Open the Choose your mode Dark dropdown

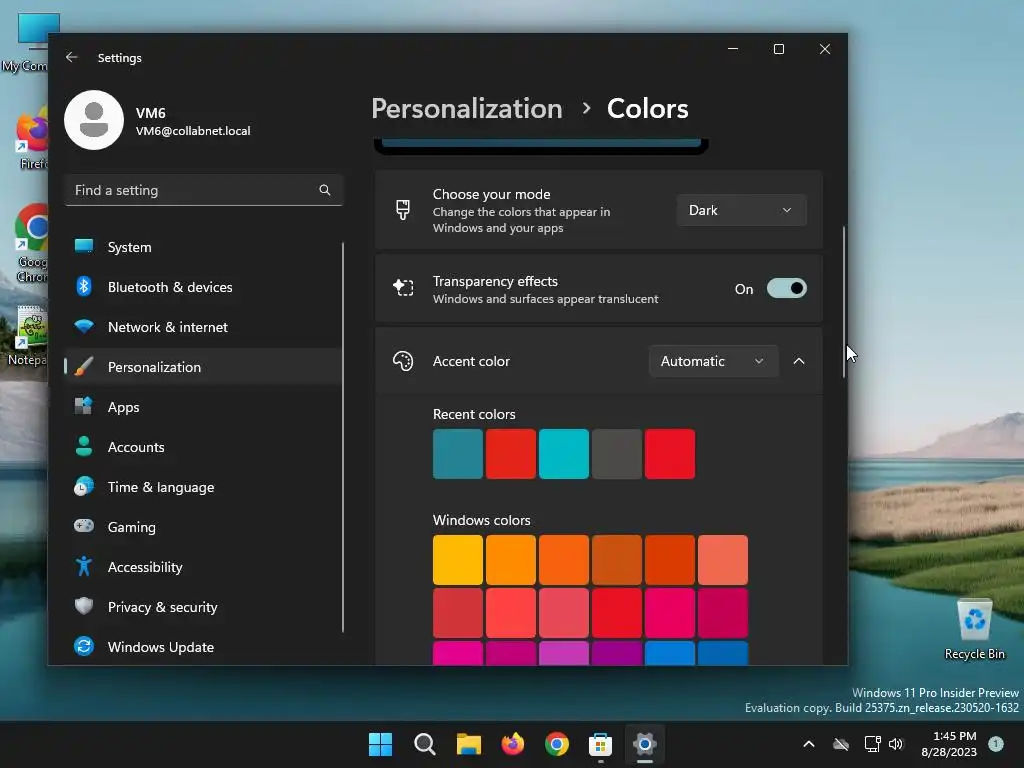(741, 210)
